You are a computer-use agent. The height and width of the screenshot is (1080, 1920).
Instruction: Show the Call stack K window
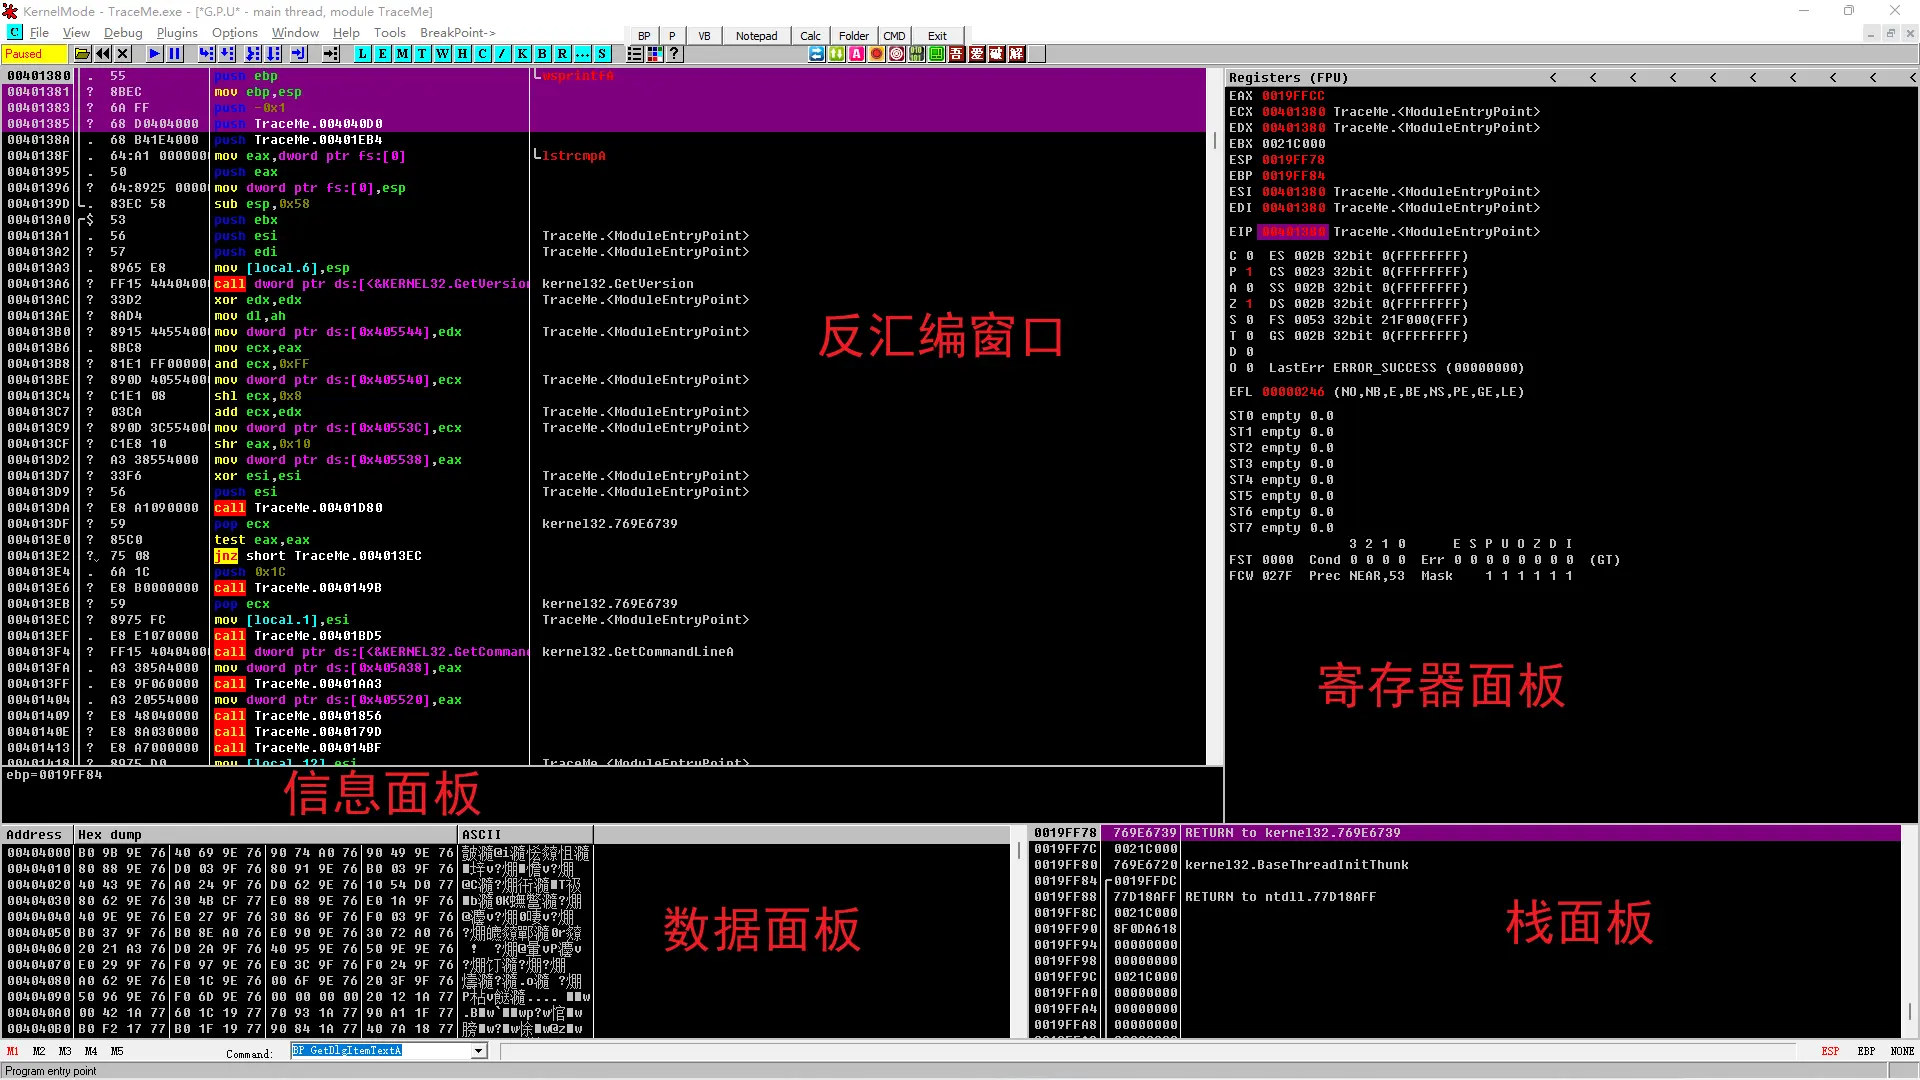coord(522,54)
